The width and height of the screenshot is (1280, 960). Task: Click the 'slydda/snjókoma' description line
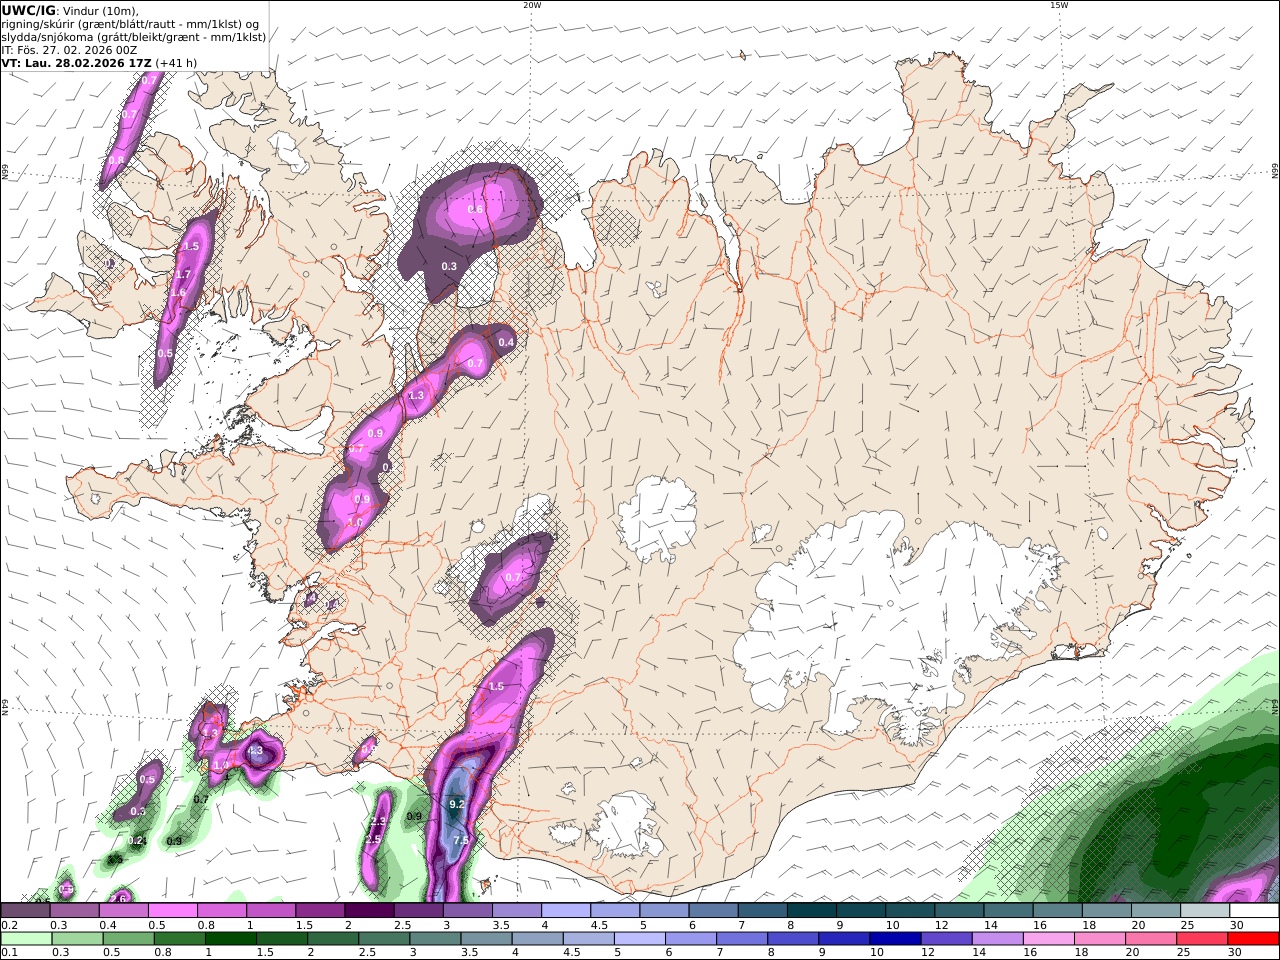click(x=134, y=36)
